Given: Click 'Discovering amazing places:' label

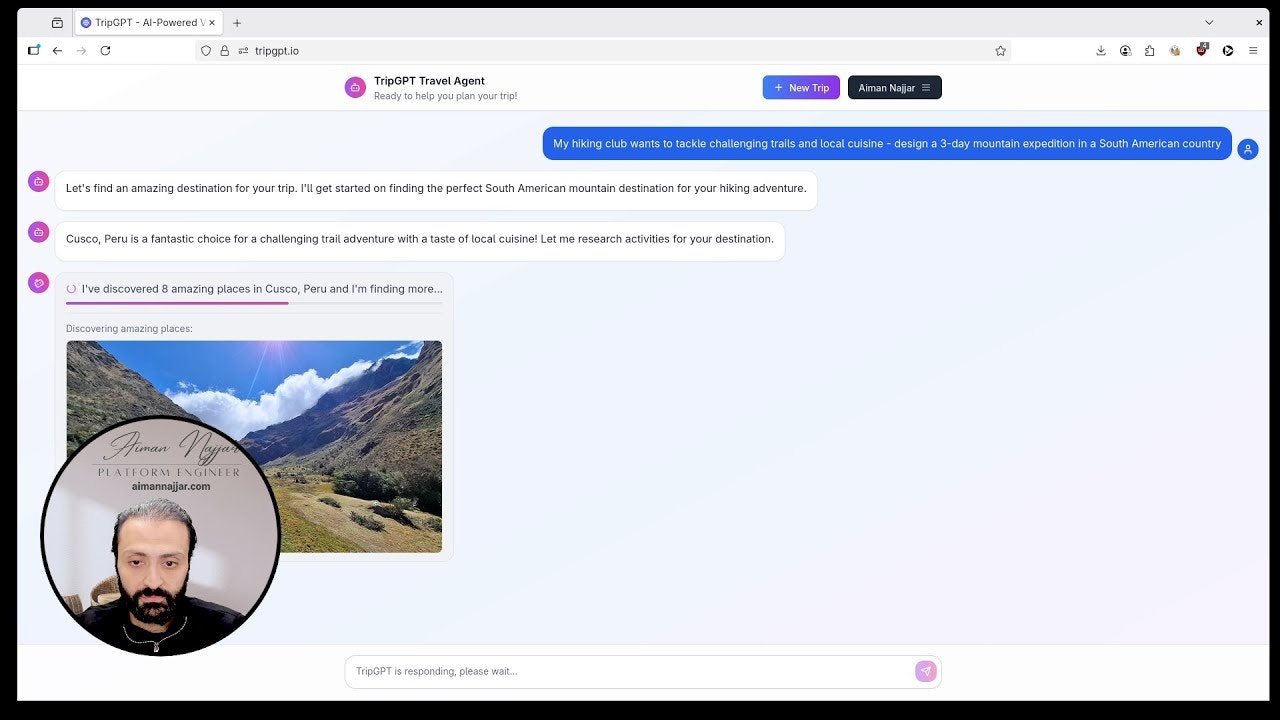Looking at the screenshot, I should (129, 328).
